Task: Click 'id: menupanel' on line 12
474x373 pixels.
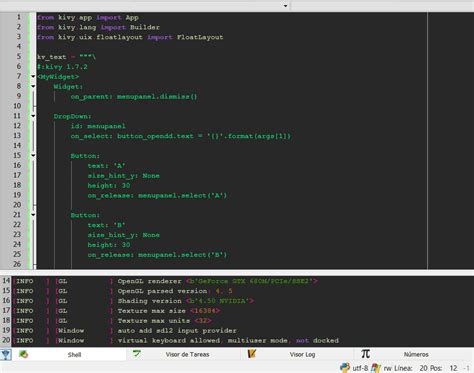Action: pos(98,126)
